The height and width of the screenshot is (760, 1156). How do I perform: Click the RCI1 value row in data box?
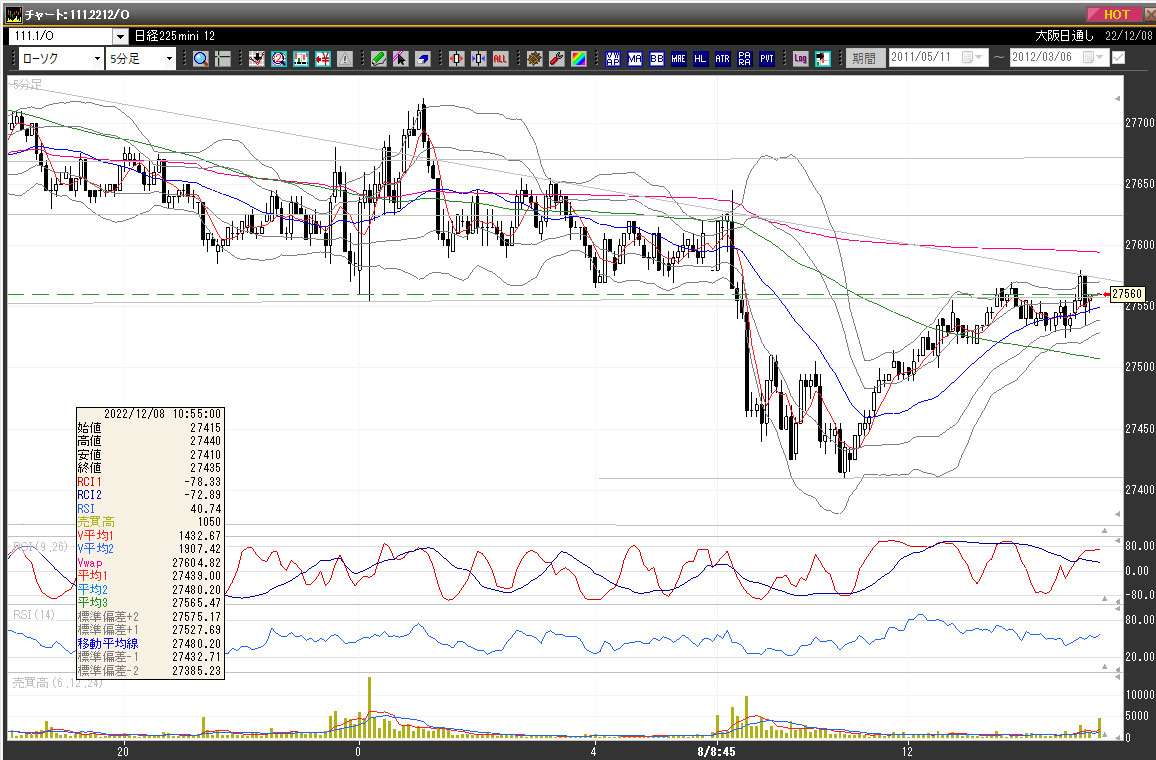150,481
